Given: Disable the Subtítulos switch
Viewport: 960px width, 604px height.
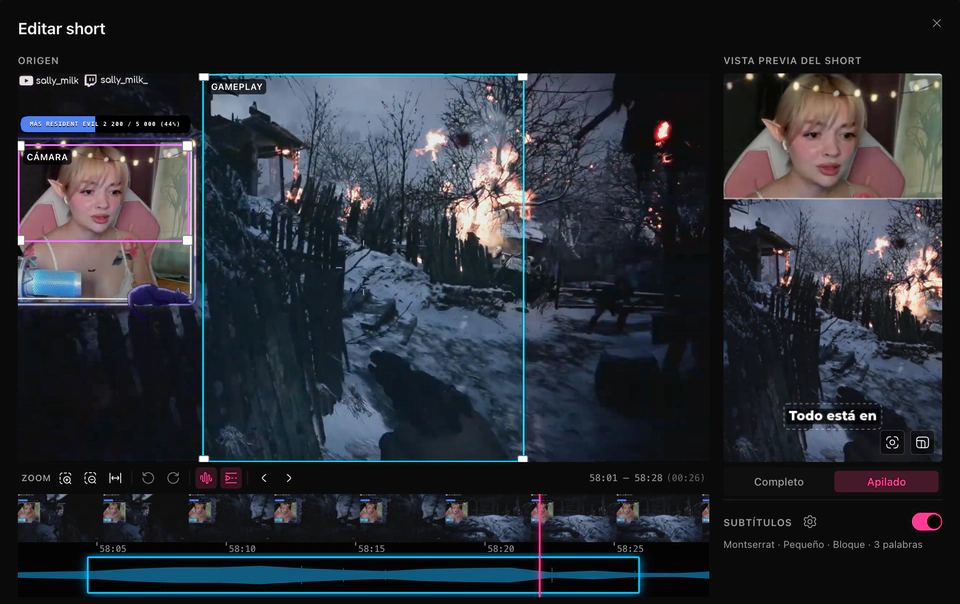Looking at the screenshot, I should pyautogui.click(x=926, y=522).
